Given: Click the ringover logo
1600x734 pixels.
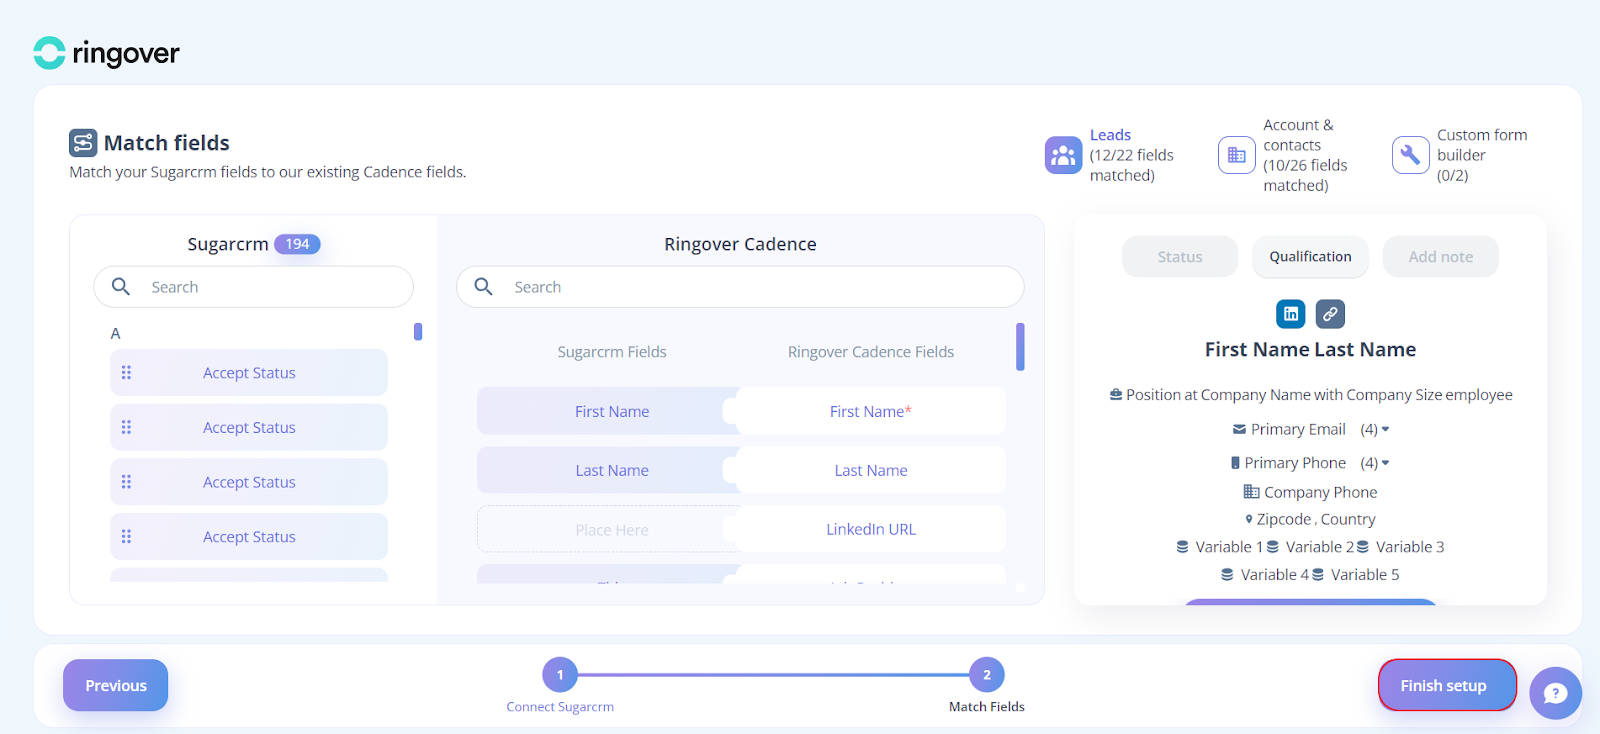Looking at the screenshot, I should (107, 53).
